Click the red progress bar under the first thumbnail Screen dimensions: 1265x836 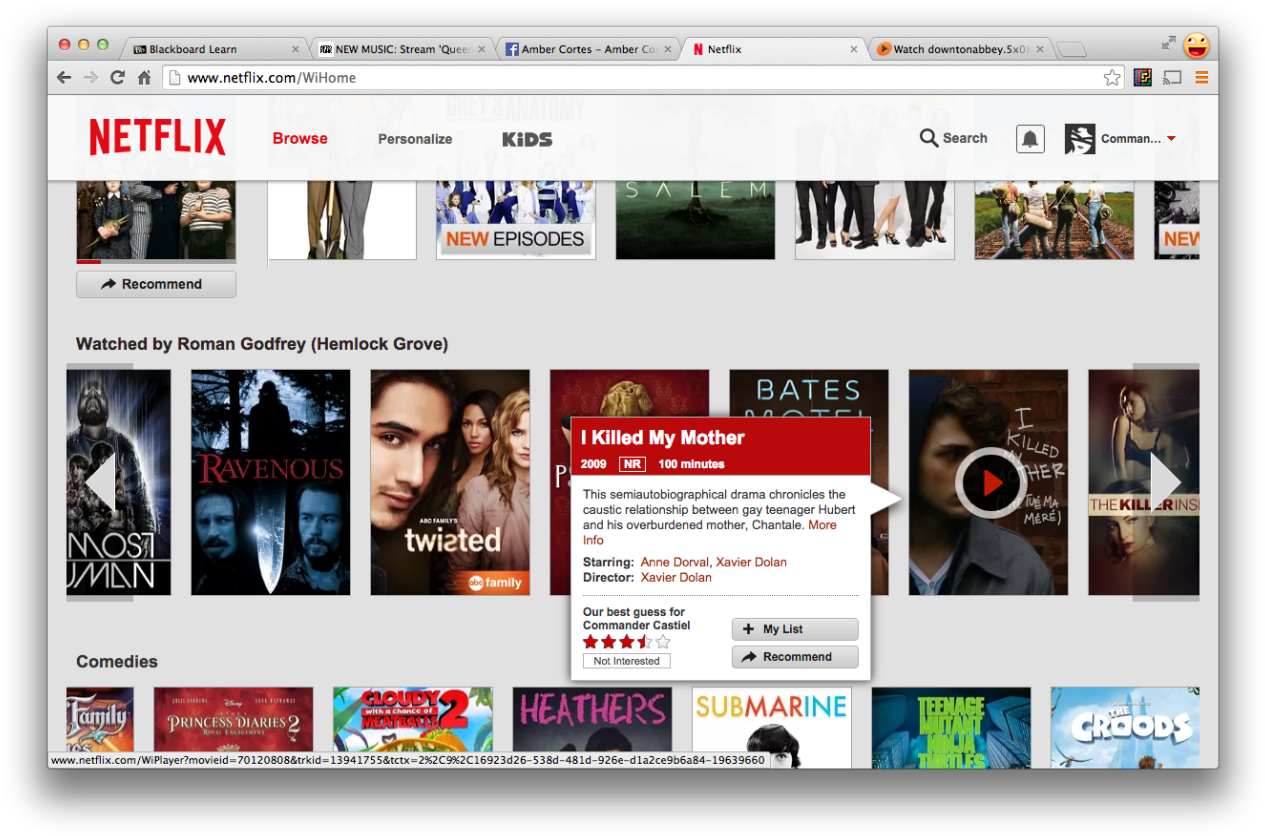click(x=89, y=261)
